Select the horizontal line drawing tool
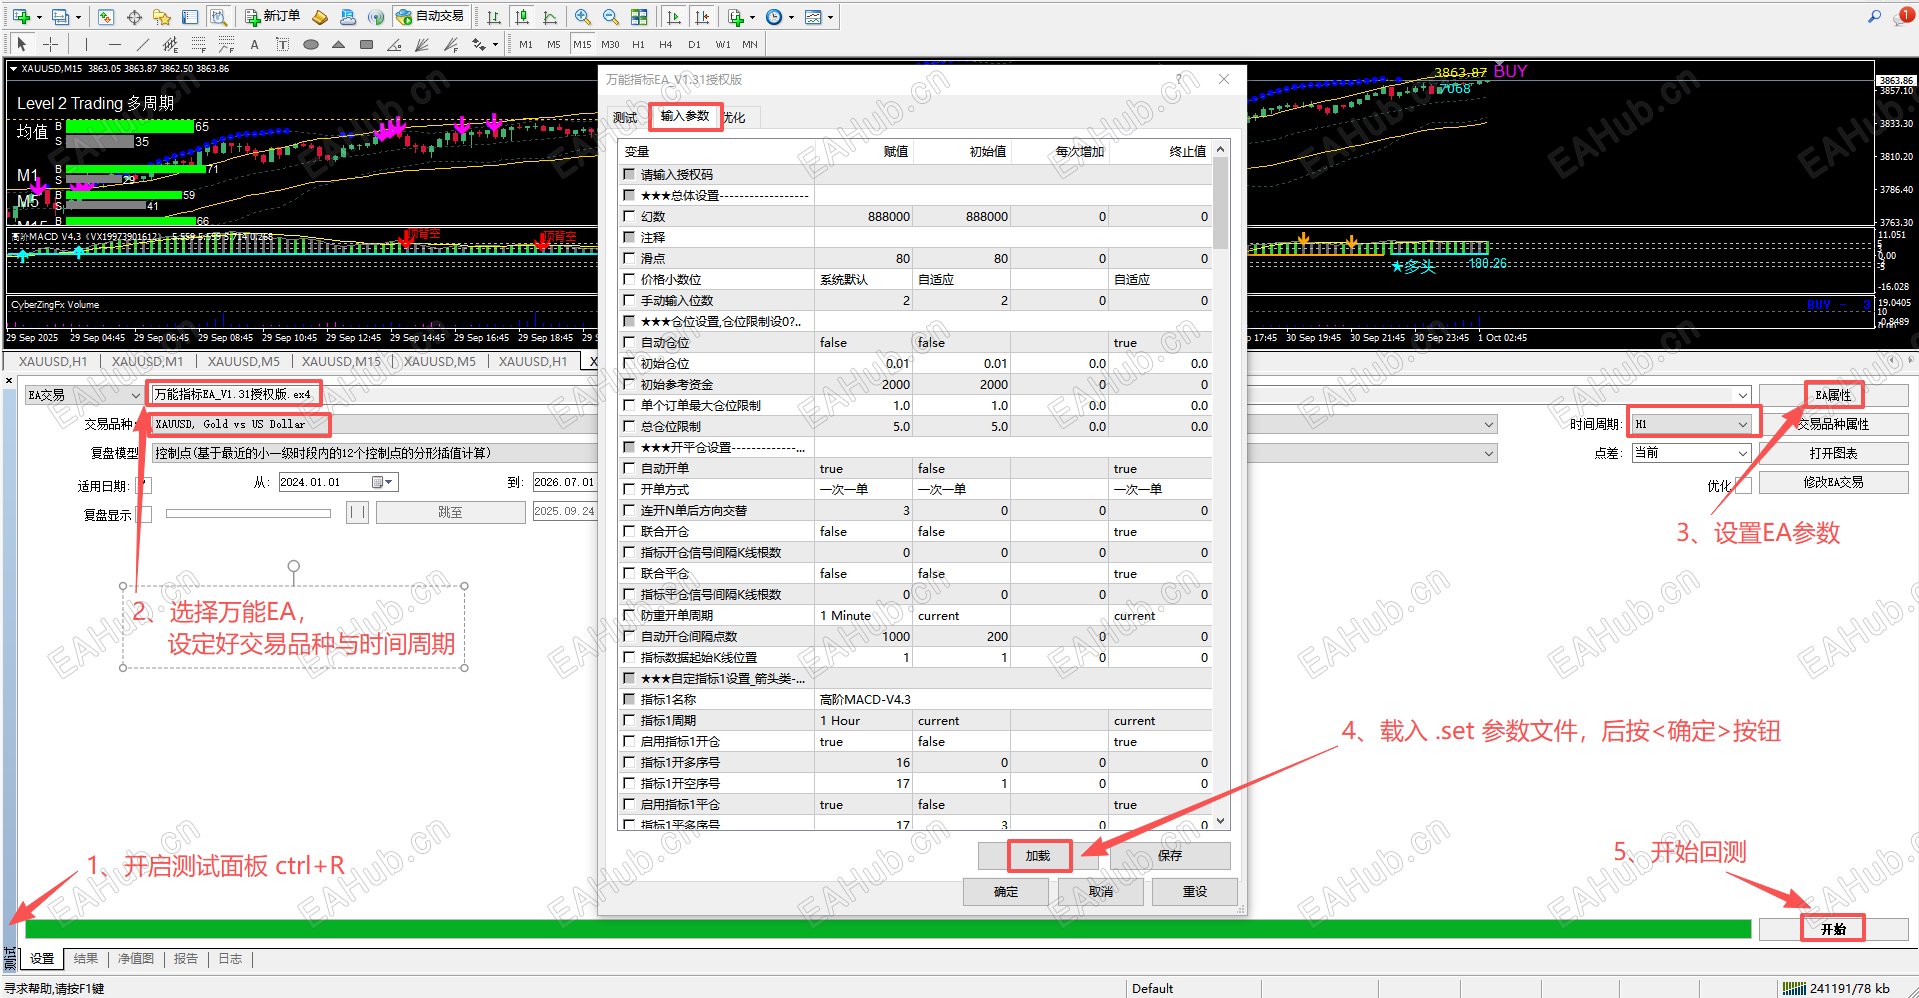This screenshot has height=998, width=1919. click(x=114, y=44)
